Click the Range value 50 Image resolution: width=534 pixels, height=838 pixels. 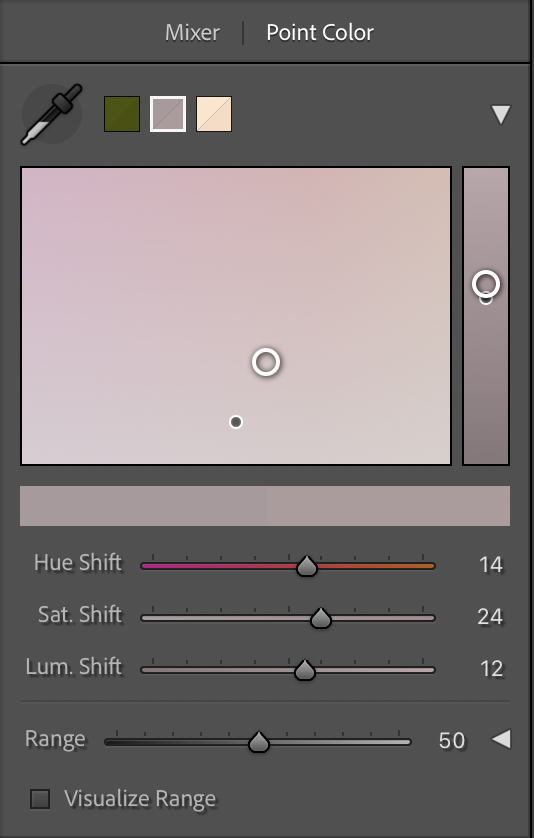(x=452, y=740)
